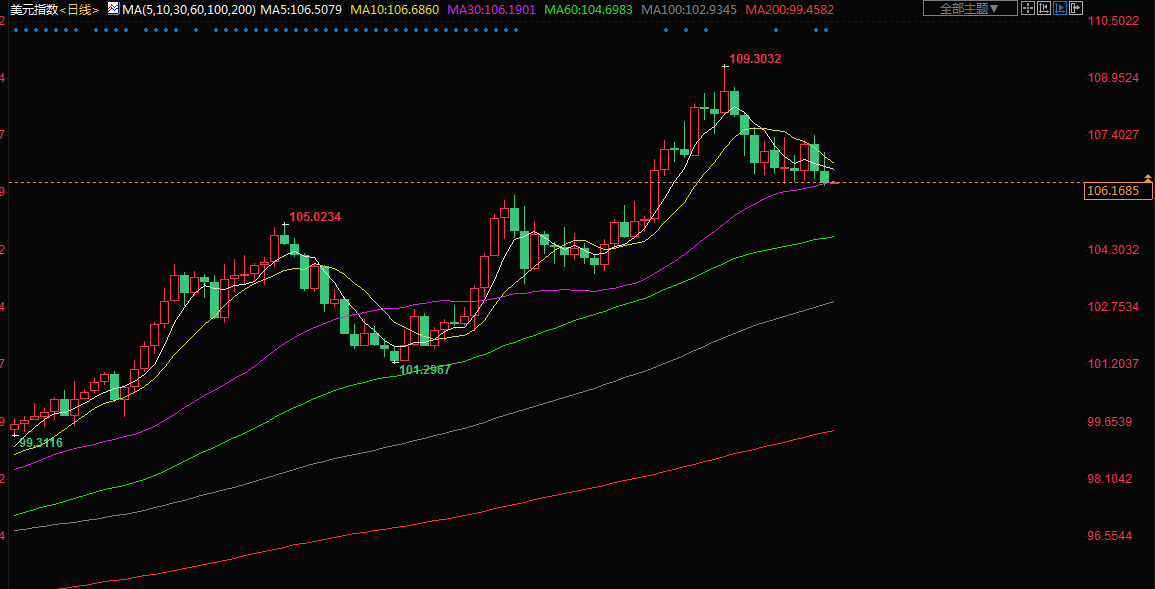Click the MA indicator chart icon
This screenshot has width=1155, height=589.
[113, 9]
